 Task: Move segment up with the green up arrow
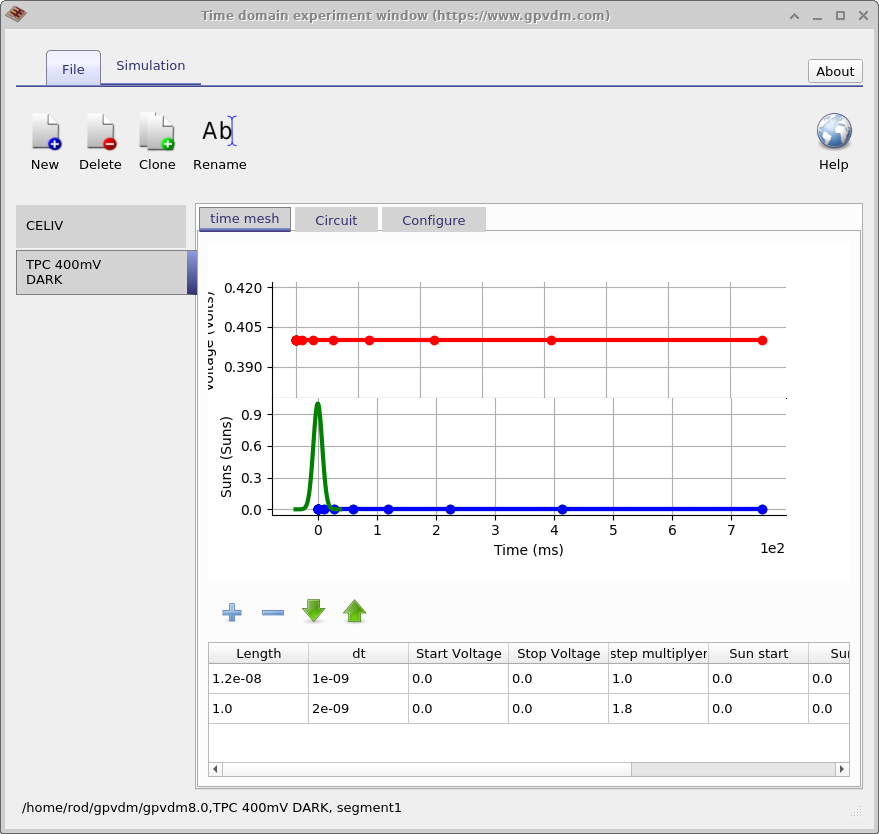[354, 611]
